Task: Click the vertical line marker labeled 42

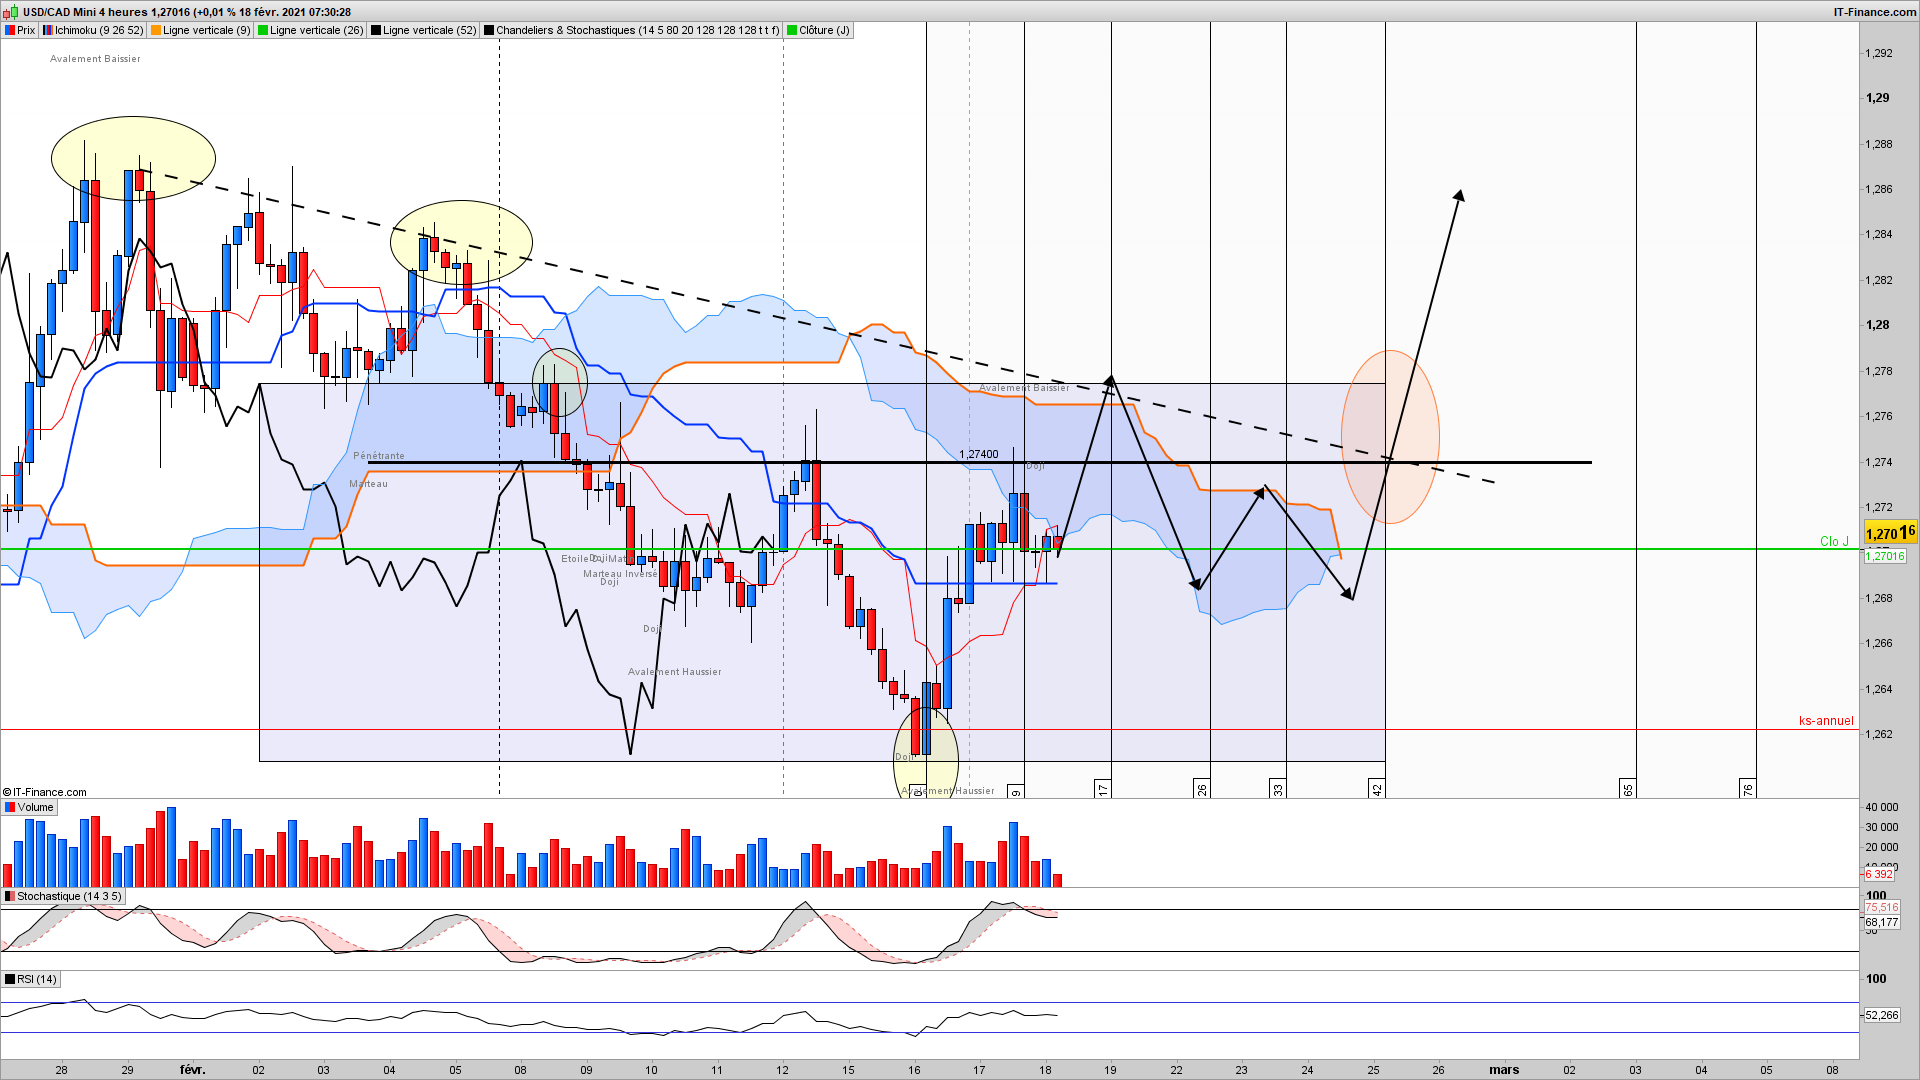Action: [1377, 789]
